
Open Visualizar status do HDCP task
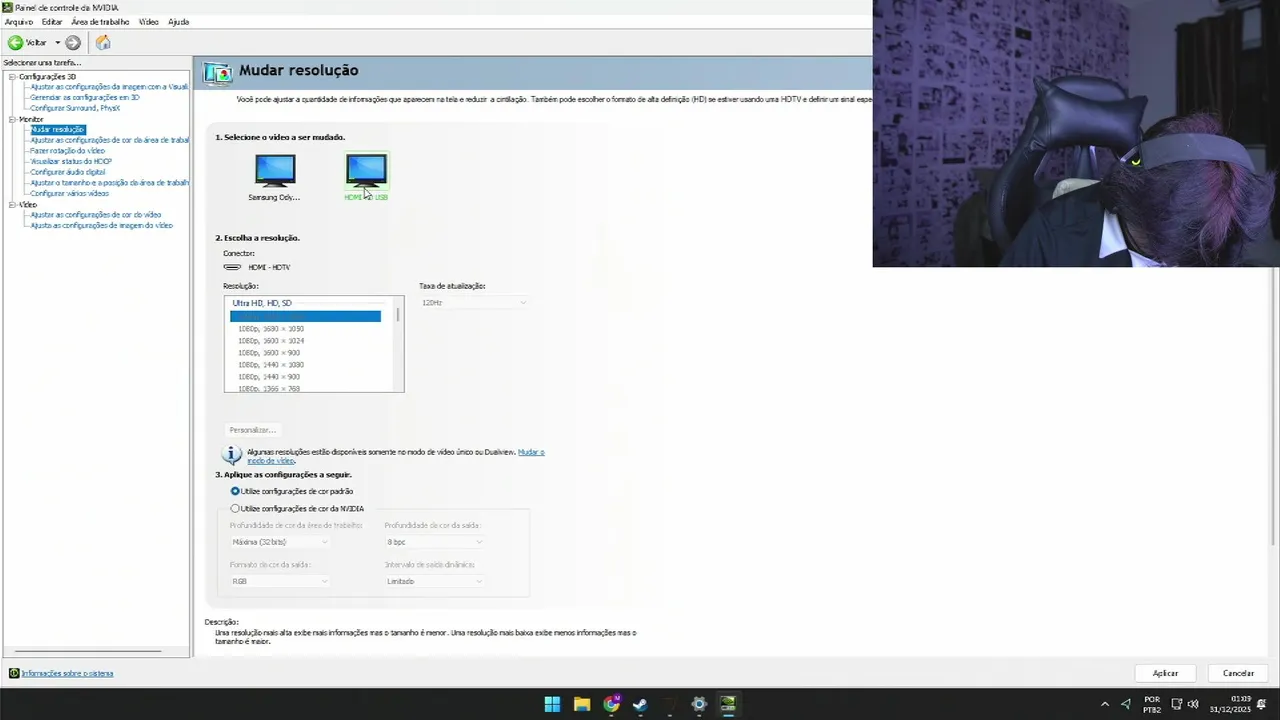[x=71, y=161]
